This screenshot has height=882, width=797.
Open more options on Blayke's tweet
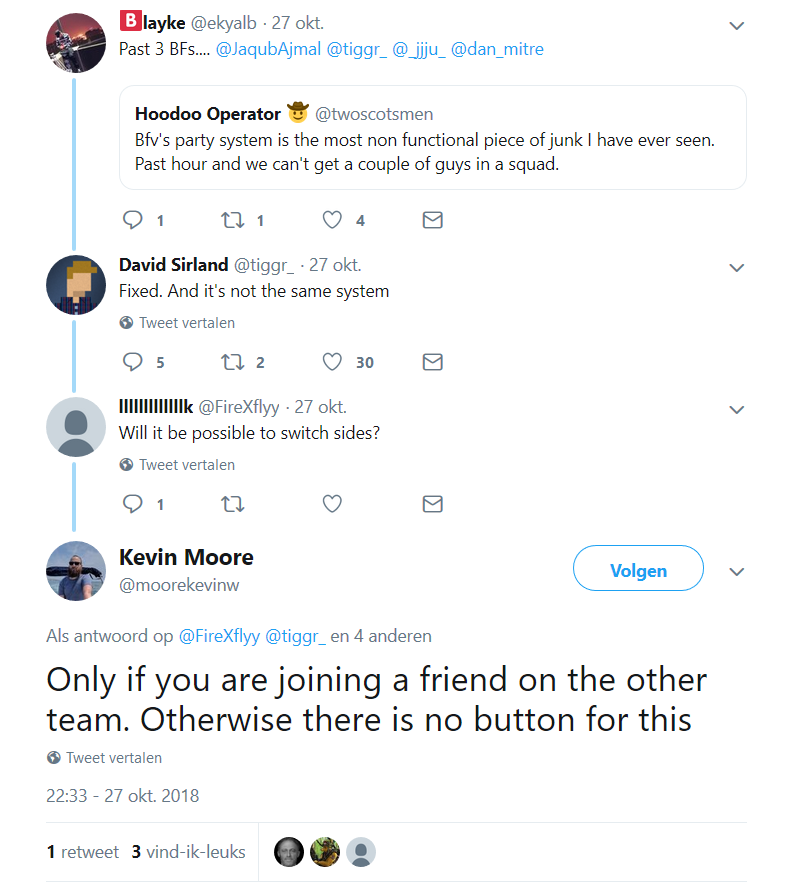[x=737, y=26]
